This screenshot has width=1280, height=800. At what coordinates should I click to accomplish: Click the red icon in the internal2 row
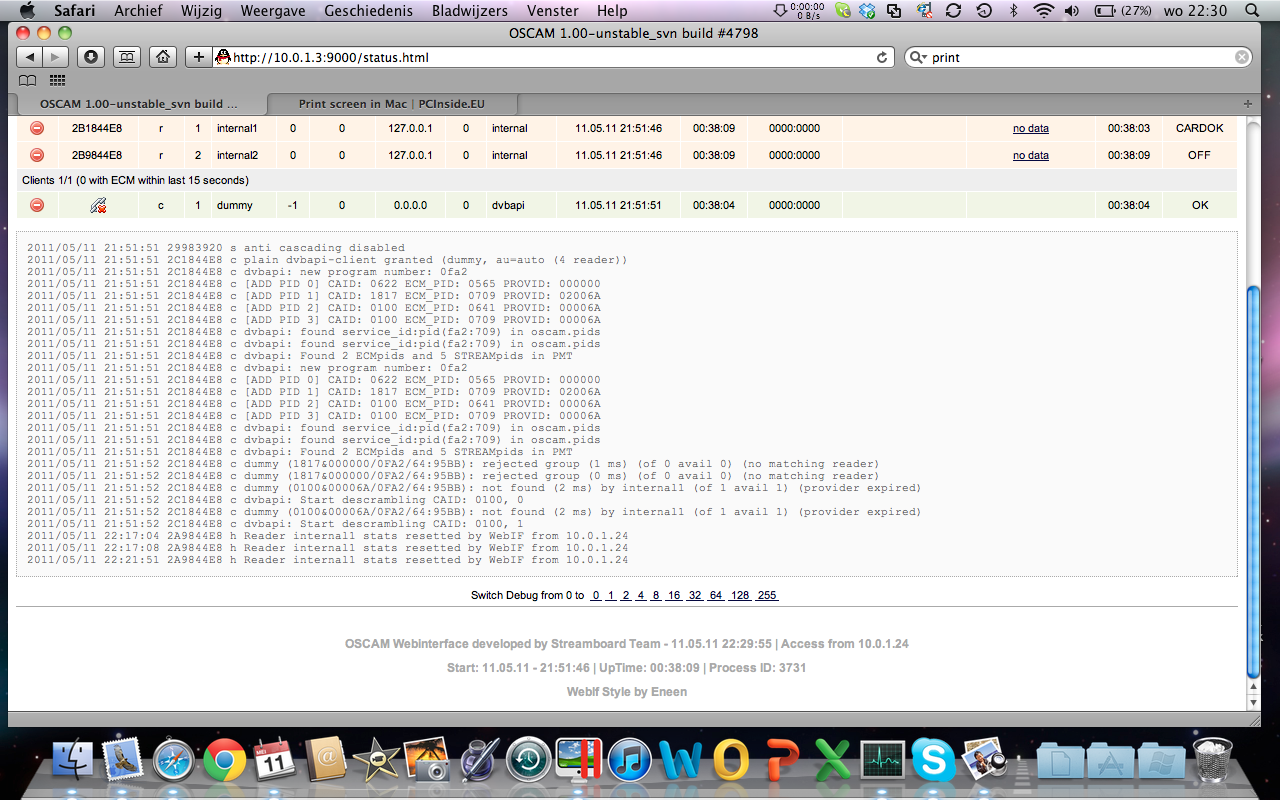(x=37, y=155)
